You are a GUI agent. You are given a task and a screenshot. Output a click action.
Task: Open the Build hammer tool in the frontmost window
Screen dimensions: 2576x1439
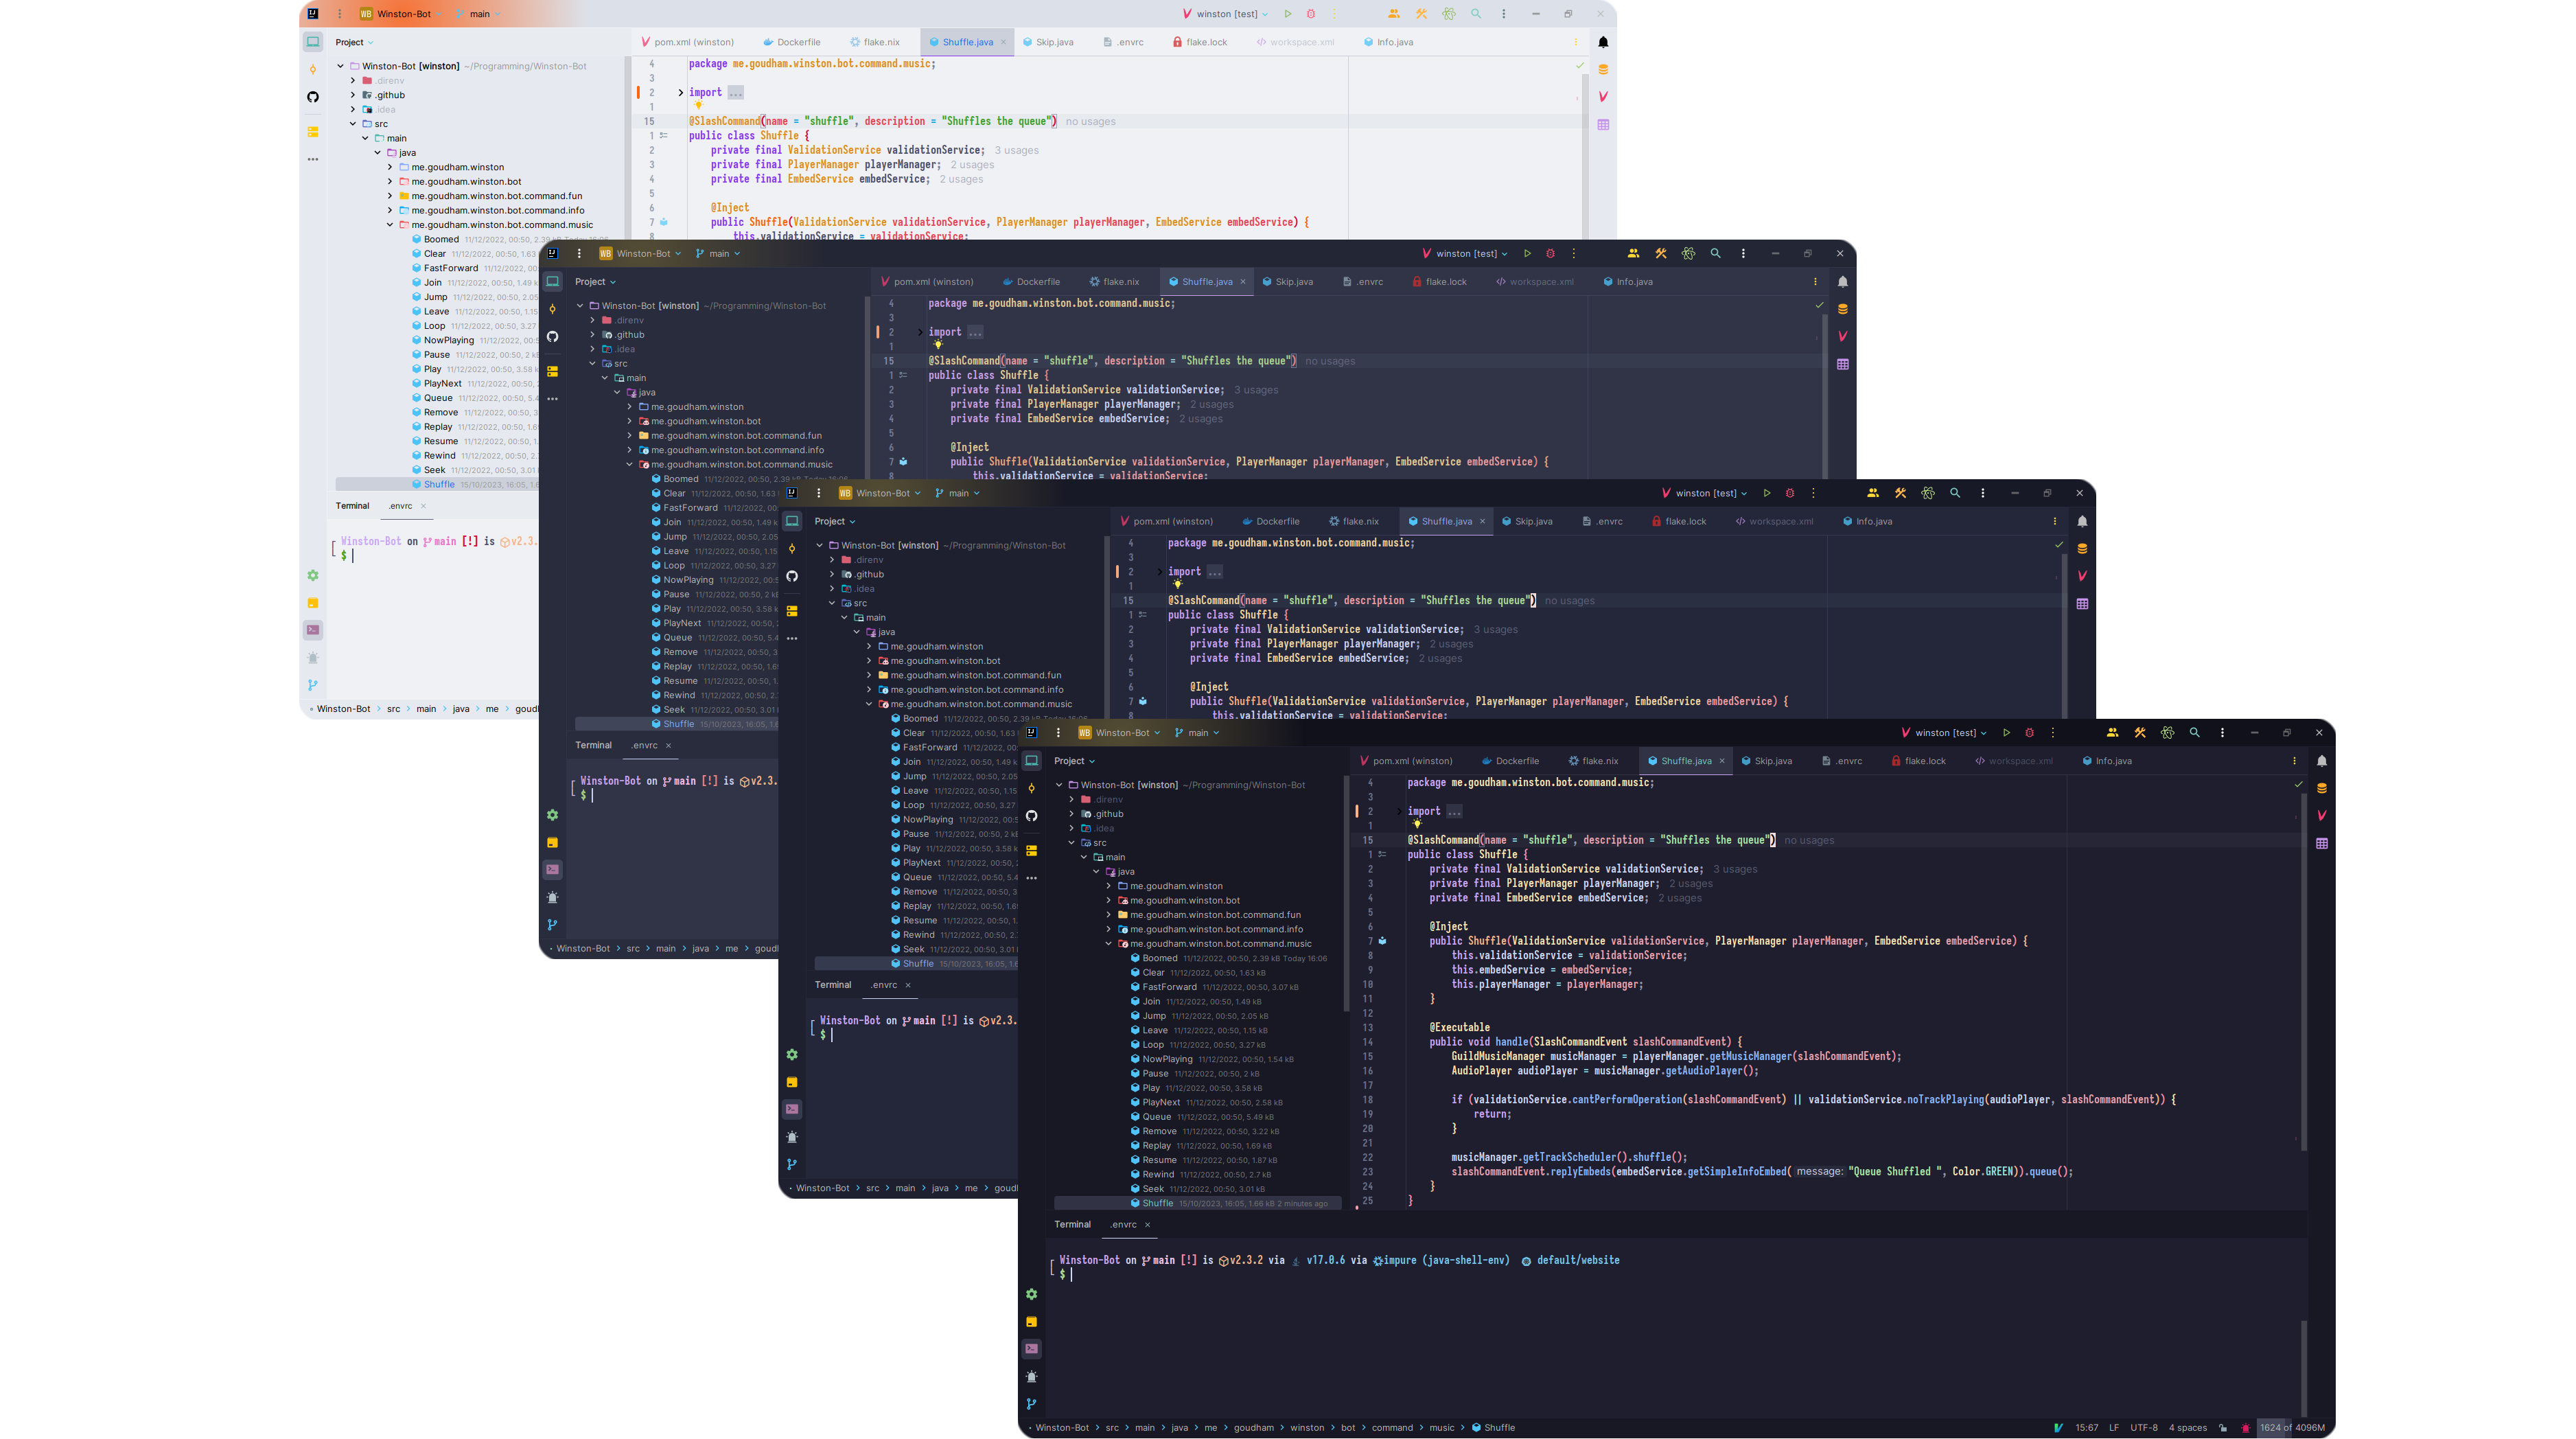point(2139,733)
